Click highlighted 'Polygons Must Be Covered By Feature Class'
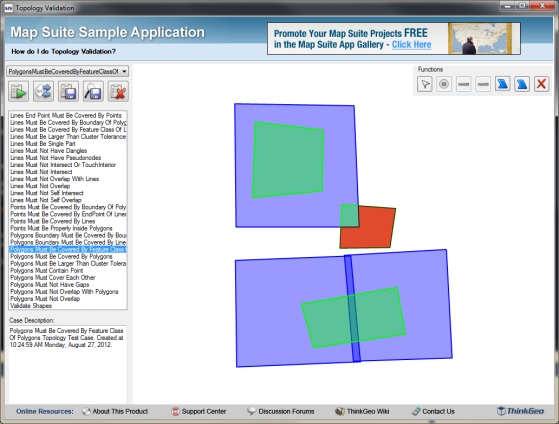The height and width of the screenshot is (424, 559). (x=68, y=250)
